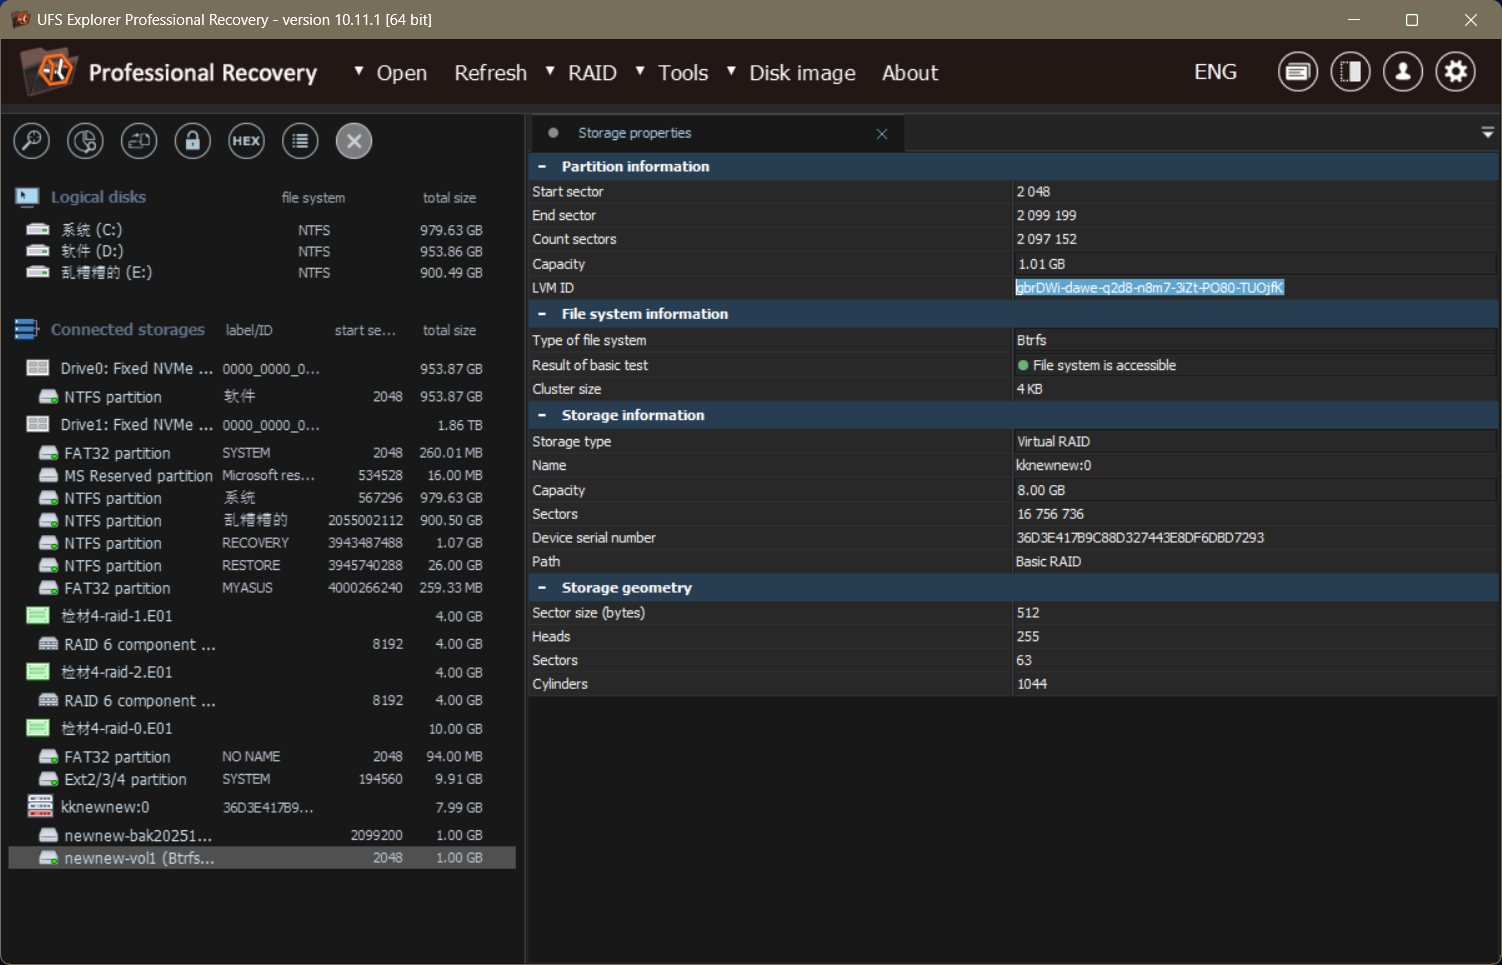Viewport: 1502px width, 965px height.
Task: Open the Open menu dropdown arrow
Action: [x=359, y=71]
